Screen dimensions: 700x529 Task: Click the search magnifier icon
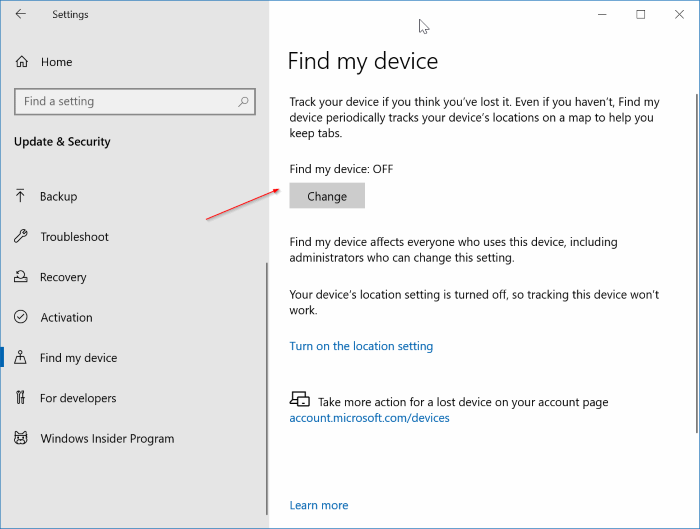coord(243,101)
